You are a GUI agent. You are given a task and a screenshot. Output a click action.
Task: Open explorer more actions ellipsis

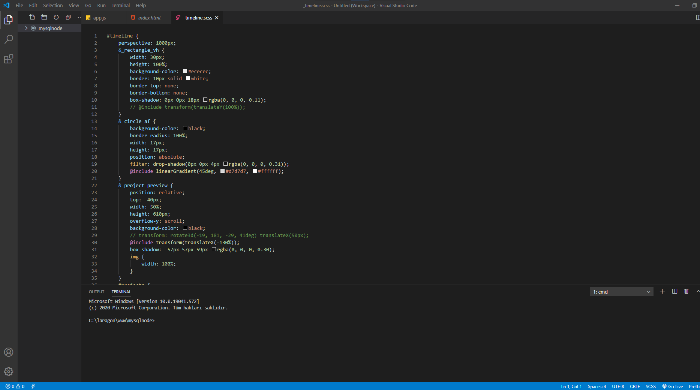[79, 17]
